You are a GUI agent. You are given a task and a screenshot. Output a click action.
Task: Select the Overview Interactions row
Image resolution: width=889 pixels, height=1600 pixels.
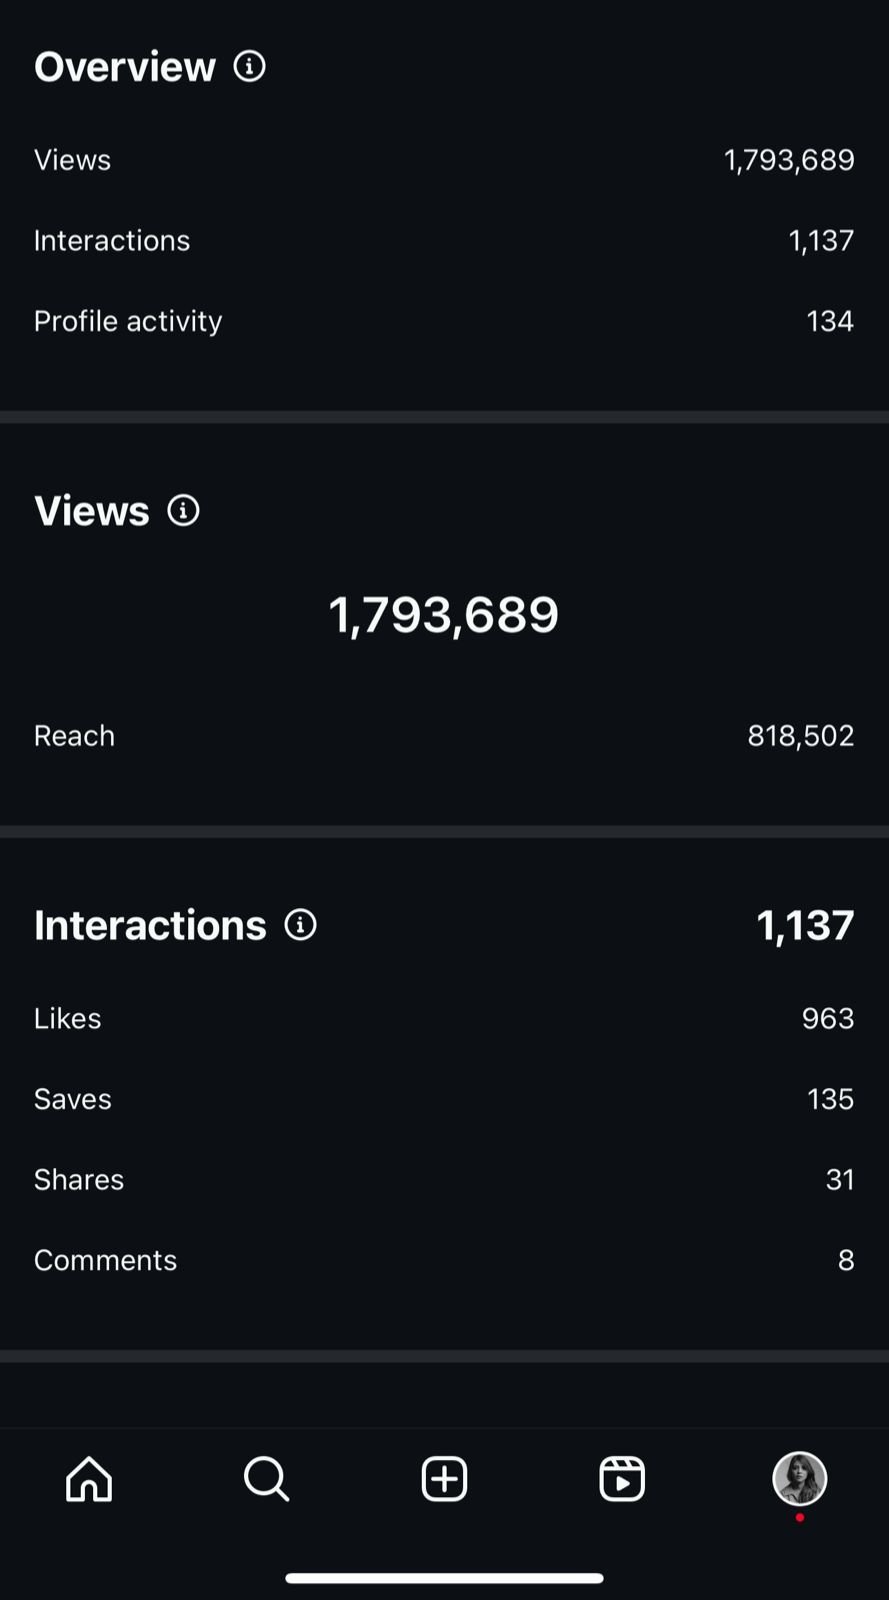click(x=444, y=241)
